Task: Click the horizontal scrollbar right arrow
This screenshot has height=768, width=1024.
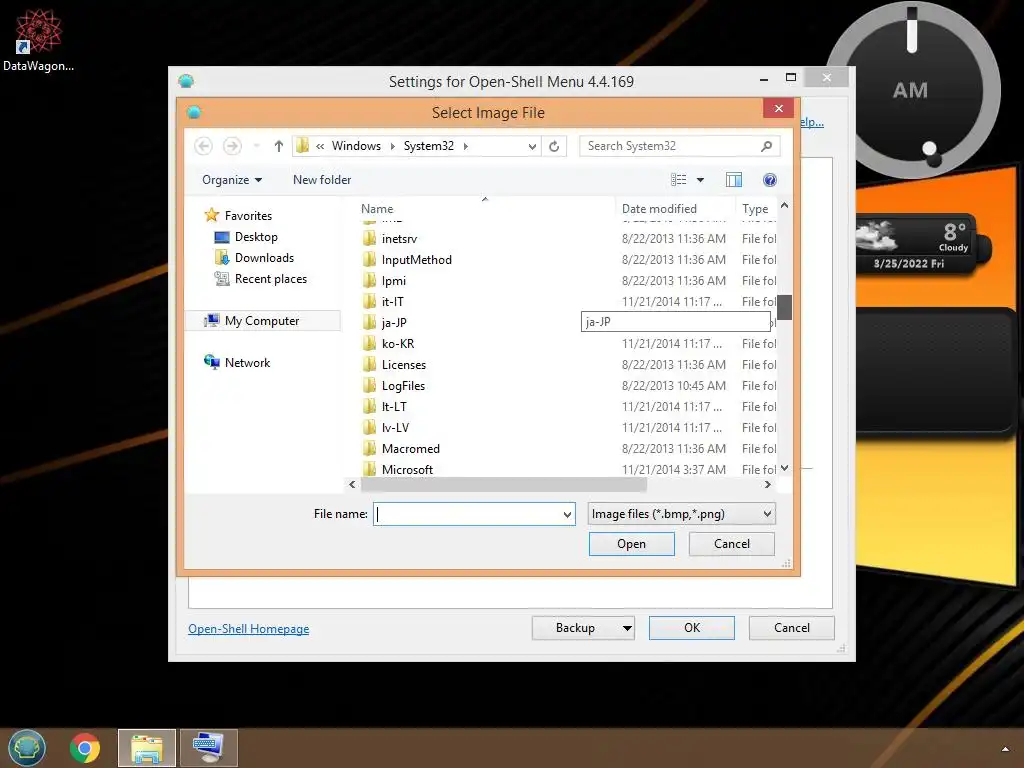Action: point(767,485)
